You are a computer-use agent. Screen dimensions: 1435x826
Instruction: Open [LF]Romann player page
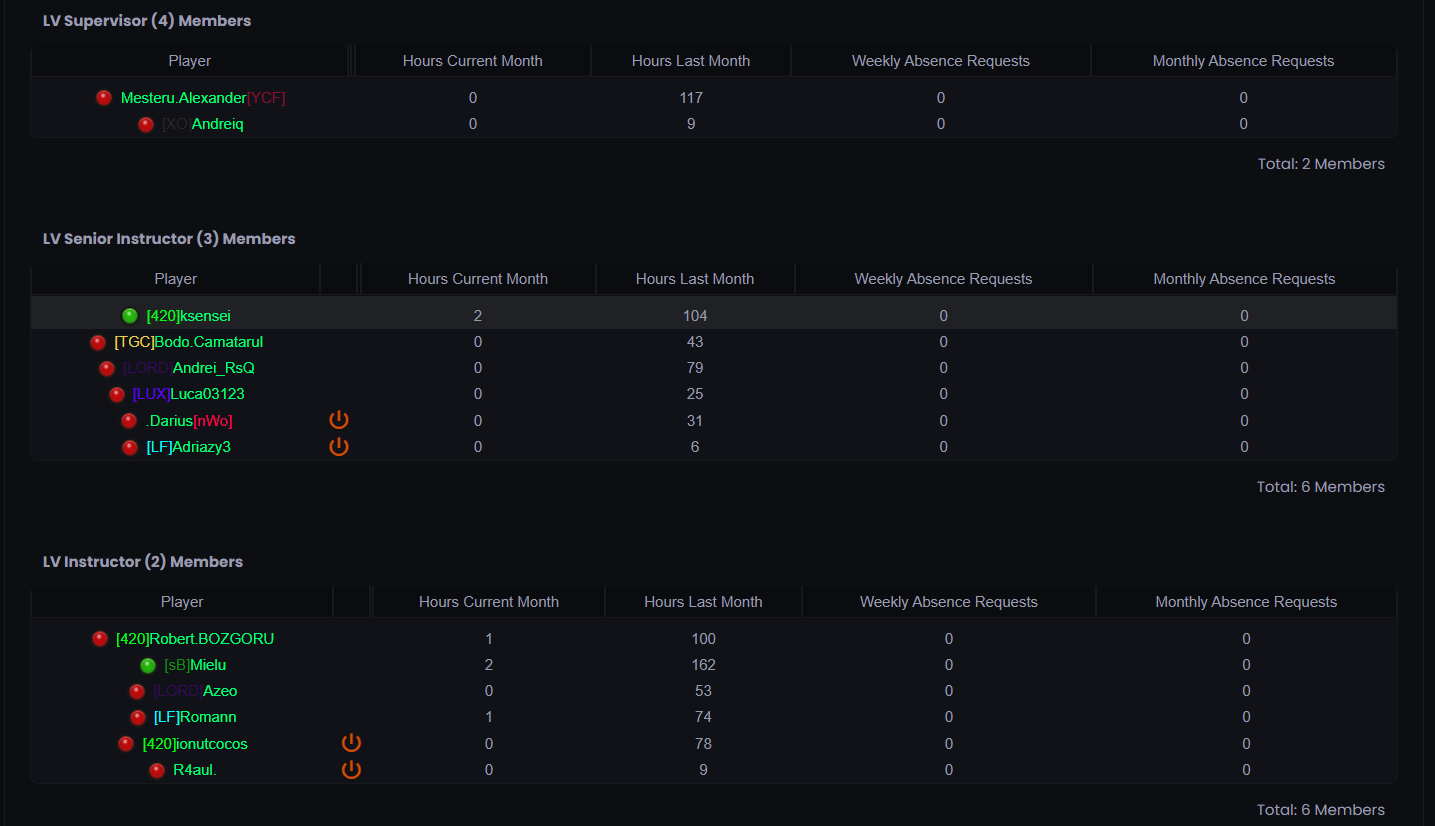coord(195,717)
